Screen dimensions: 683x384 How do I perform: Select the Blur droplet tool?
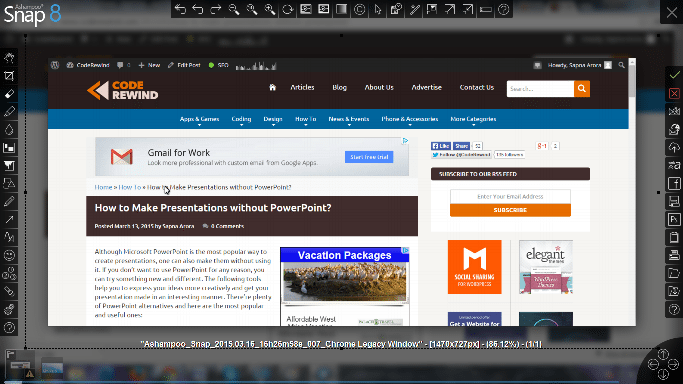pos(9,130)
